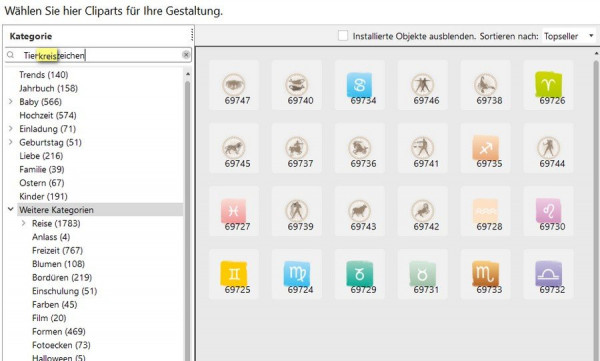The width and height of the screenshot is (600, 361).
Task: Select the orange Sagittarius arrow clipart 69735
Action: 486,148
